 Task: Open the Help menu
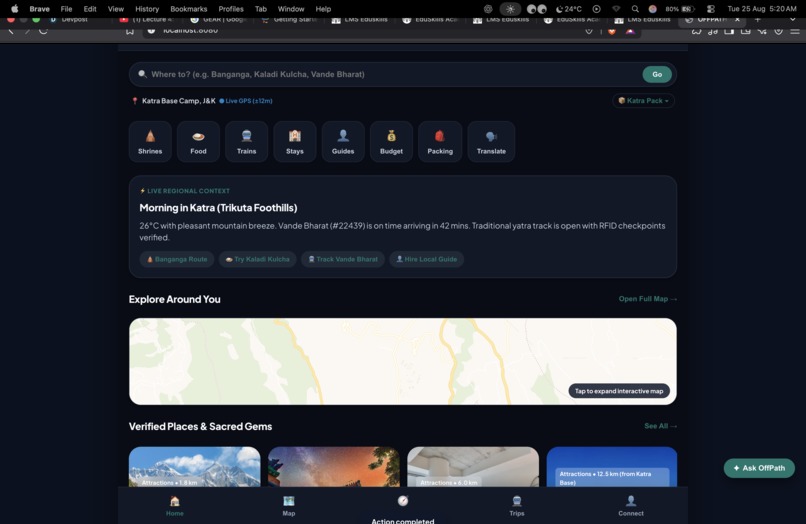[x=323, y=9]
